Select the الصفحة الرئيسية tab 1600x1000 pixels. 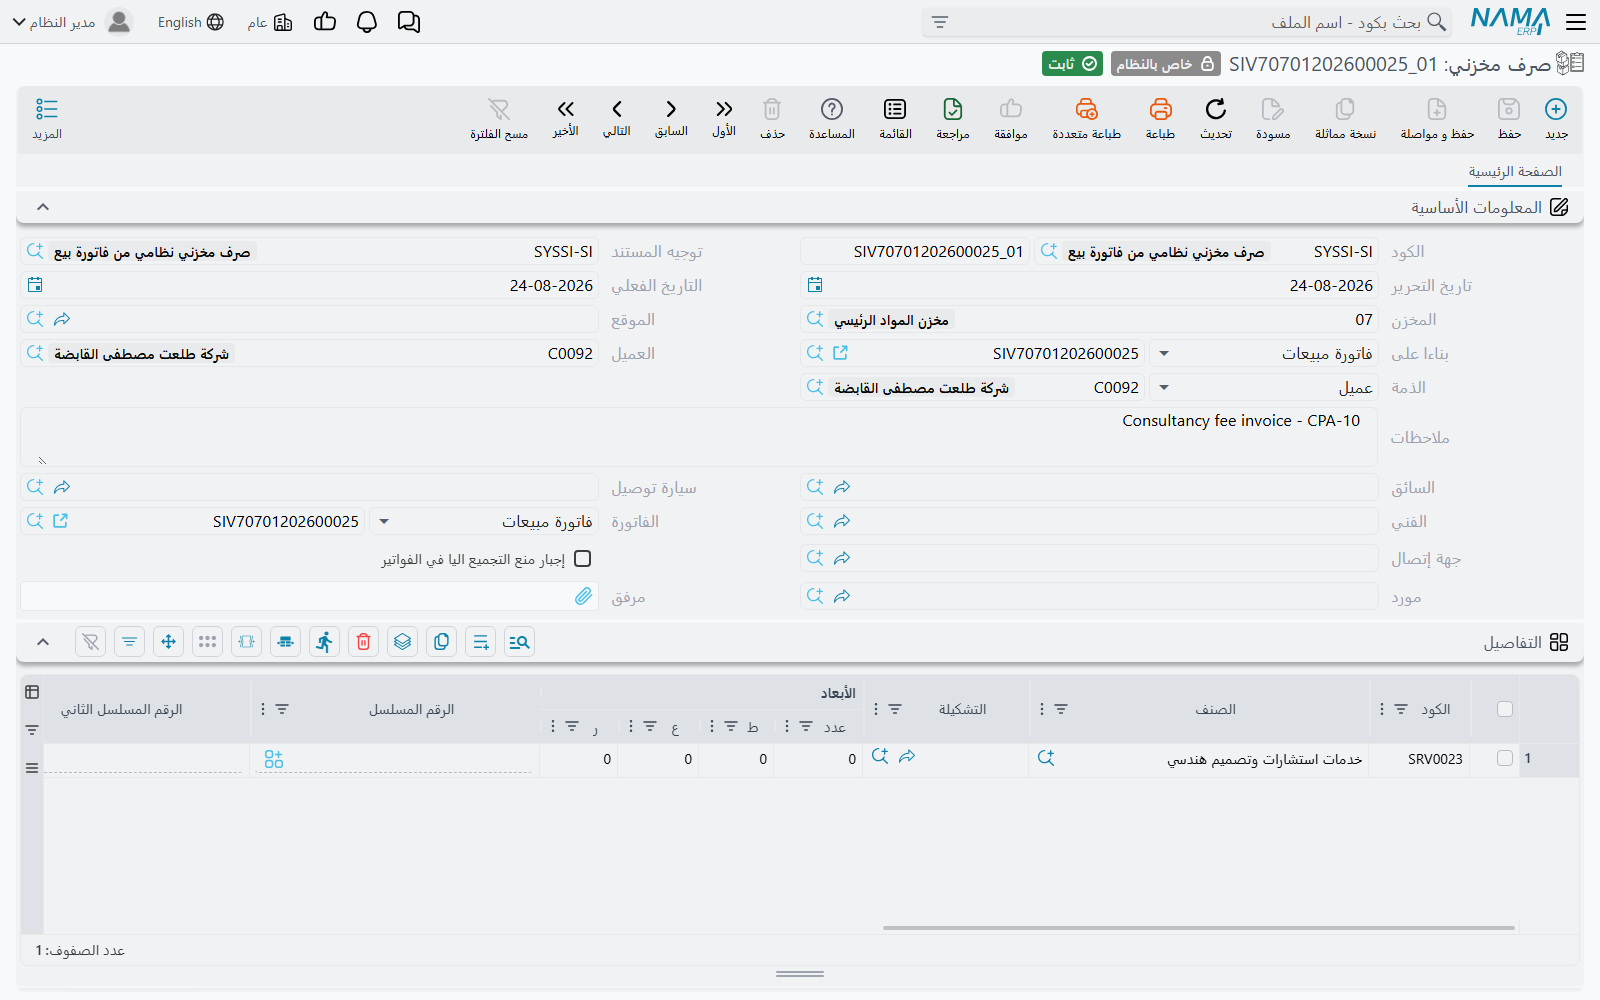coord(1515,172)
